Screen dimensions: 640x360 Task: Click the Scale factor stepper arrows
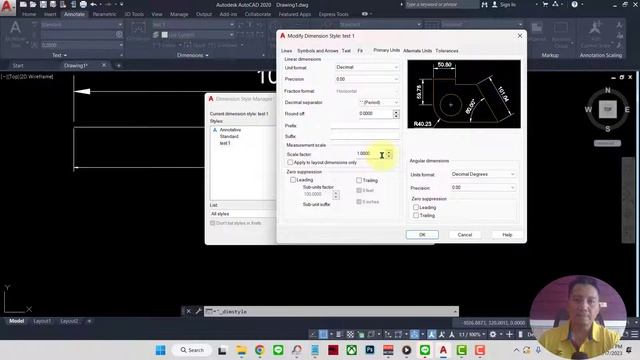[389, 154]
